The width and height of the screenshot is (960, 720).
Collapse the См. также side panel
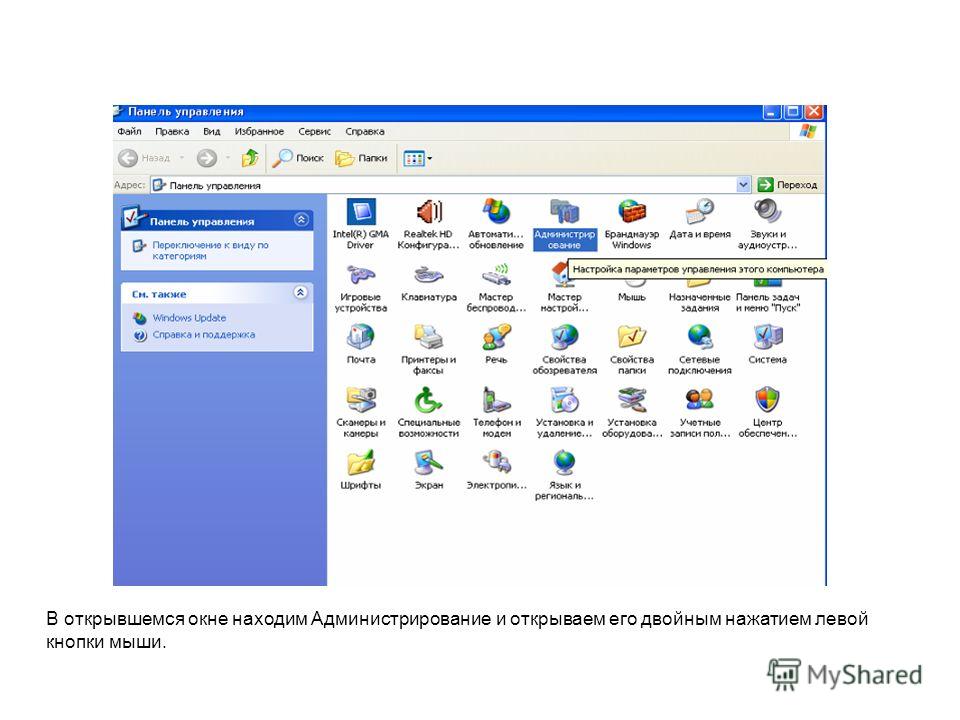tap(301, 293)
